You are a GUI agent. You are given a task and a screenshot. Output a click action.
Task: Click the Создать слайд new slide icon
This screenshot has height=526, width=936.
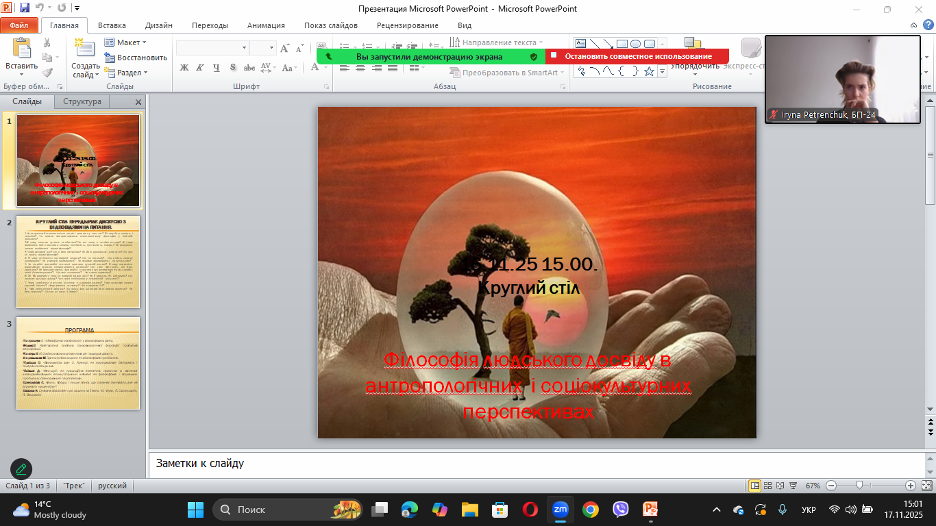84,48
